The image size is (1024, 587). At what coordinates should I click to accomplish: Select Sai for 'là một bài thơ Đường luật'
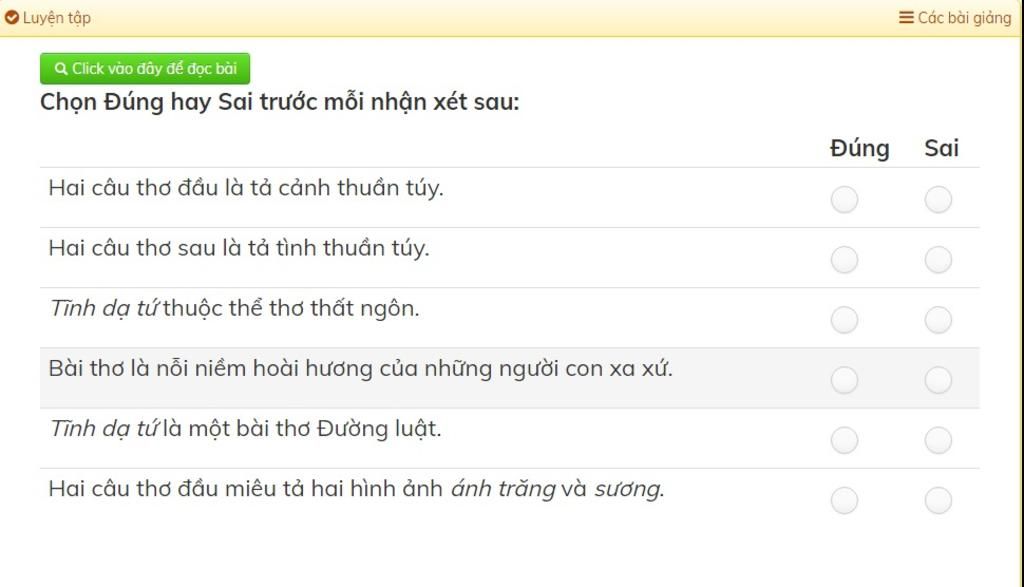[x=938, y=440]
